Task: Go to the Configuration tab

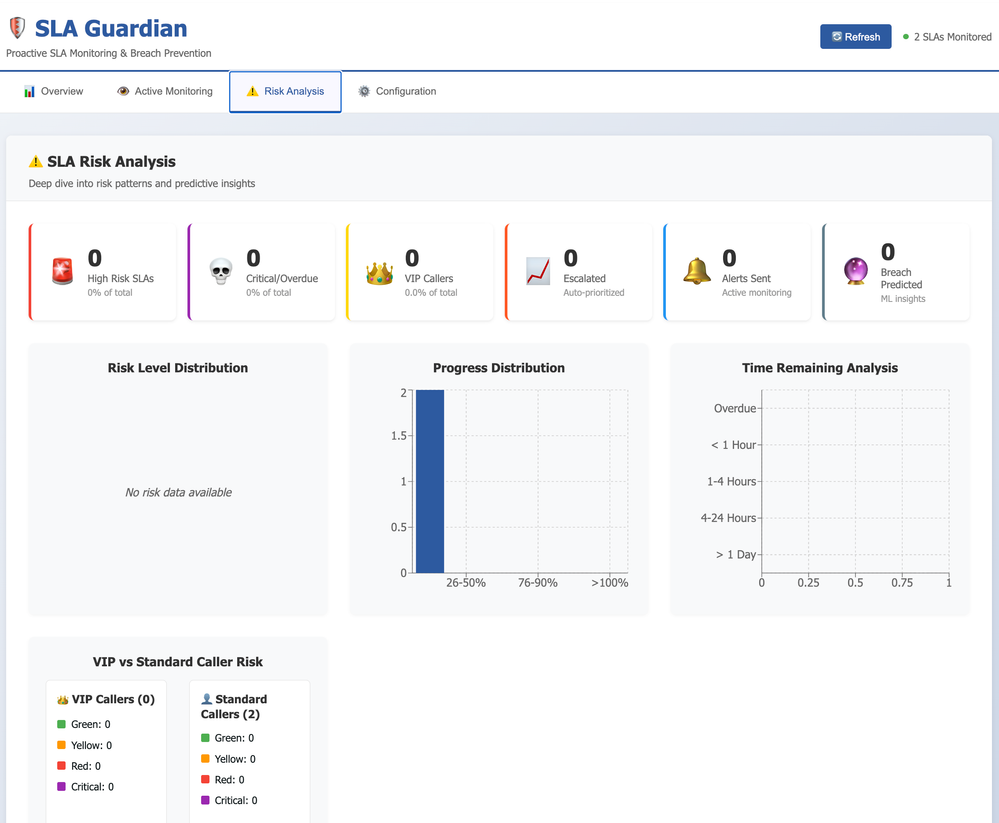Action: pos(397,91)
